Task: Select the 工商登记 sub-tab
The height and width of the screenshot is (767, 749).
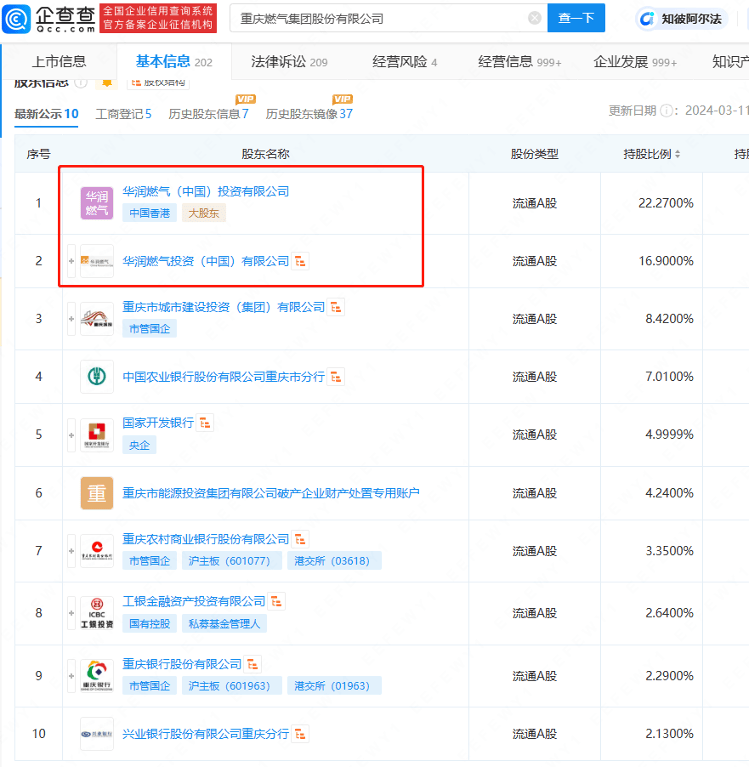Action: 123,114
